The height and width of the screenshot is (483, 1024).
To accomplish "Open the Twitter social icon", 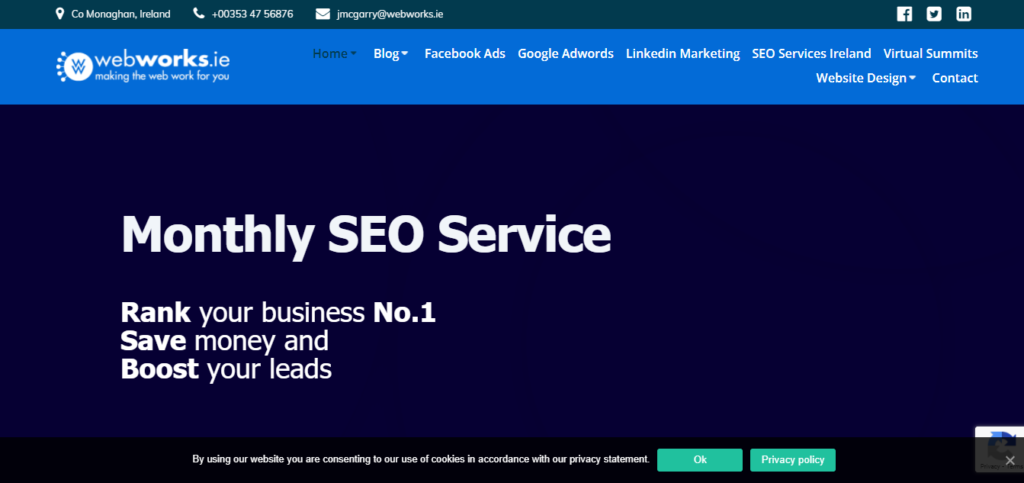I will pos(934,14).
